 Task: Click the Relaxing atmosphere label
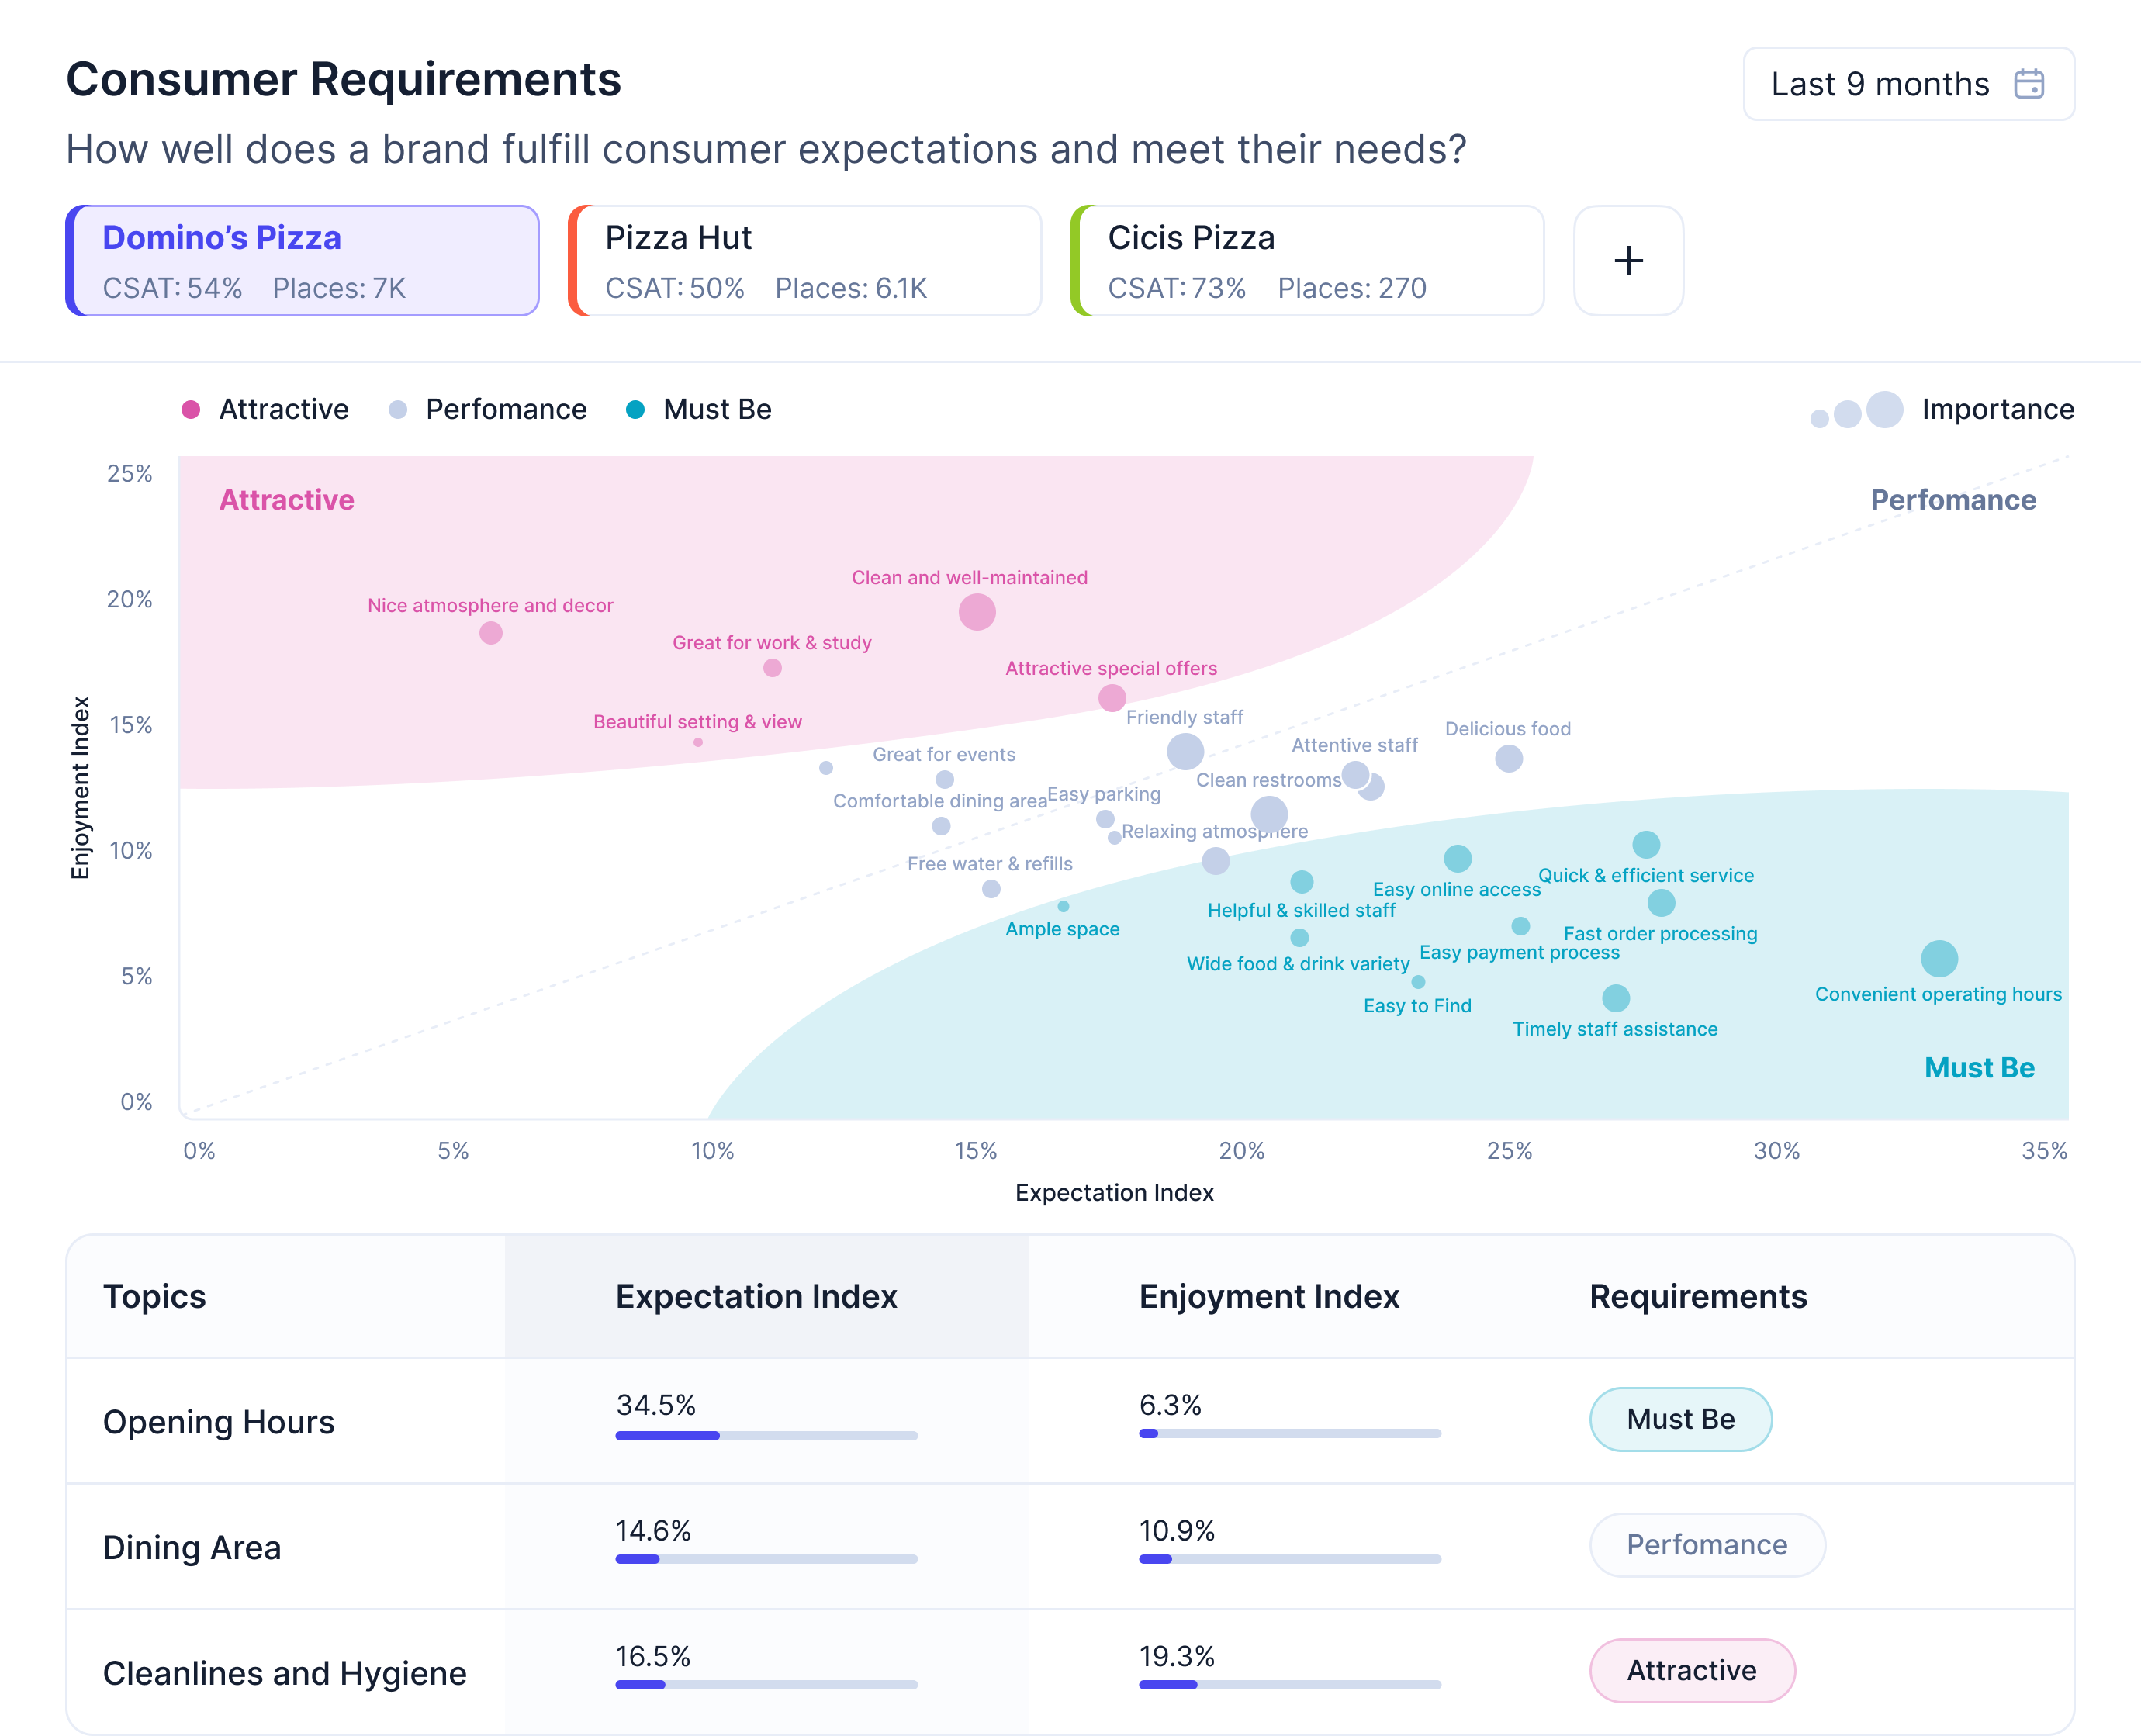point(1214,832)
